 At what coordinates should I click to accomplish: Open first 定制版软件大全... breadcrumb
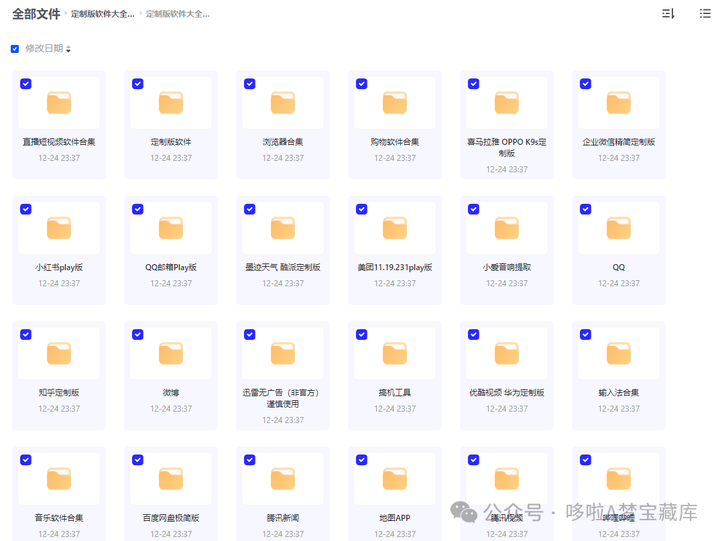coord(102,14)
